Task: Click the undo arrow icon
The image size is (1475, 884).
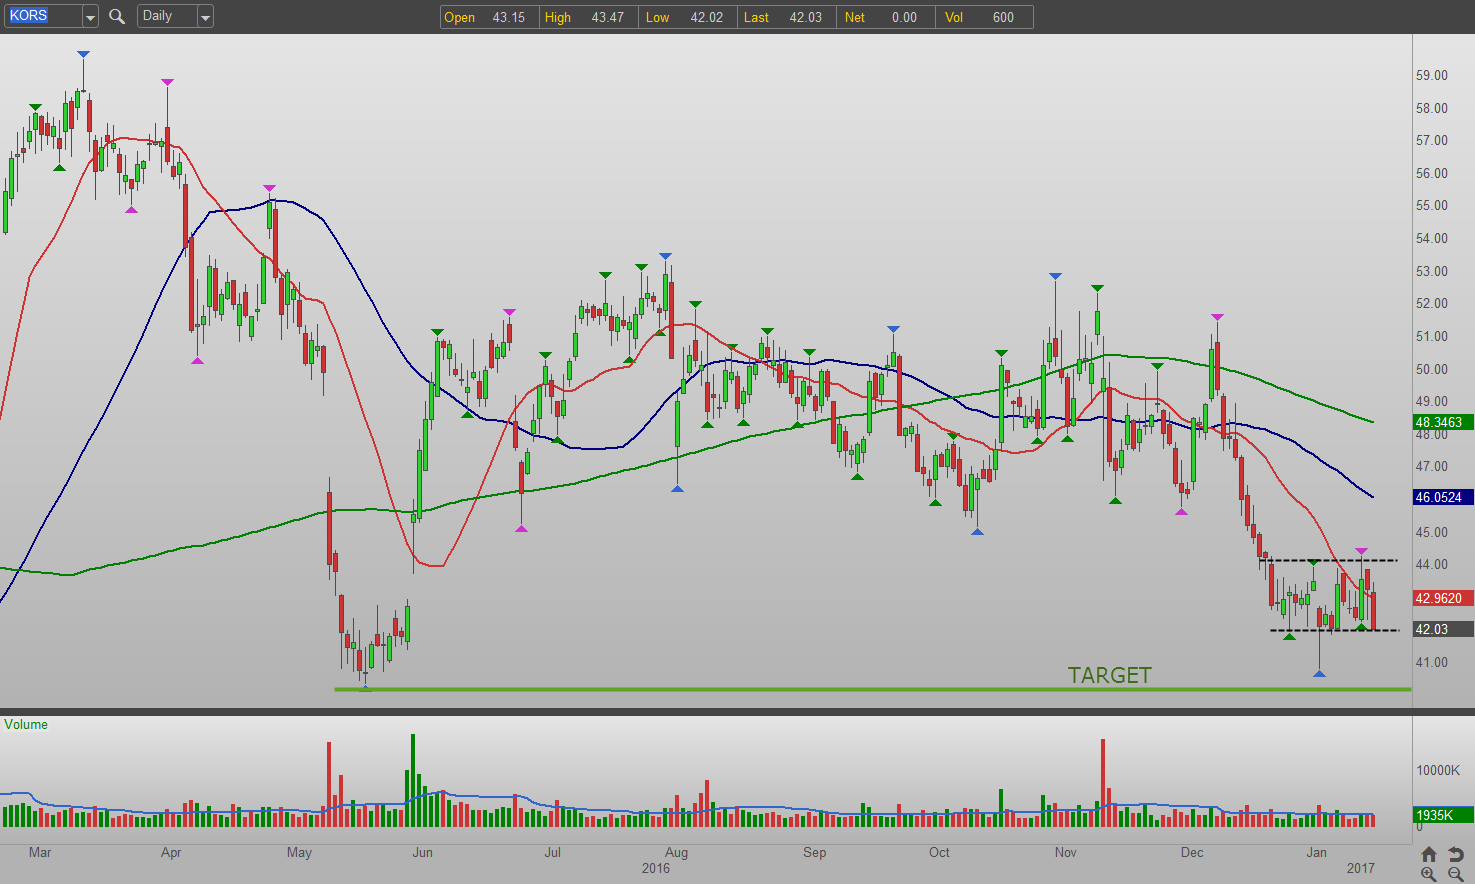Action: [x=1456, y=854]
